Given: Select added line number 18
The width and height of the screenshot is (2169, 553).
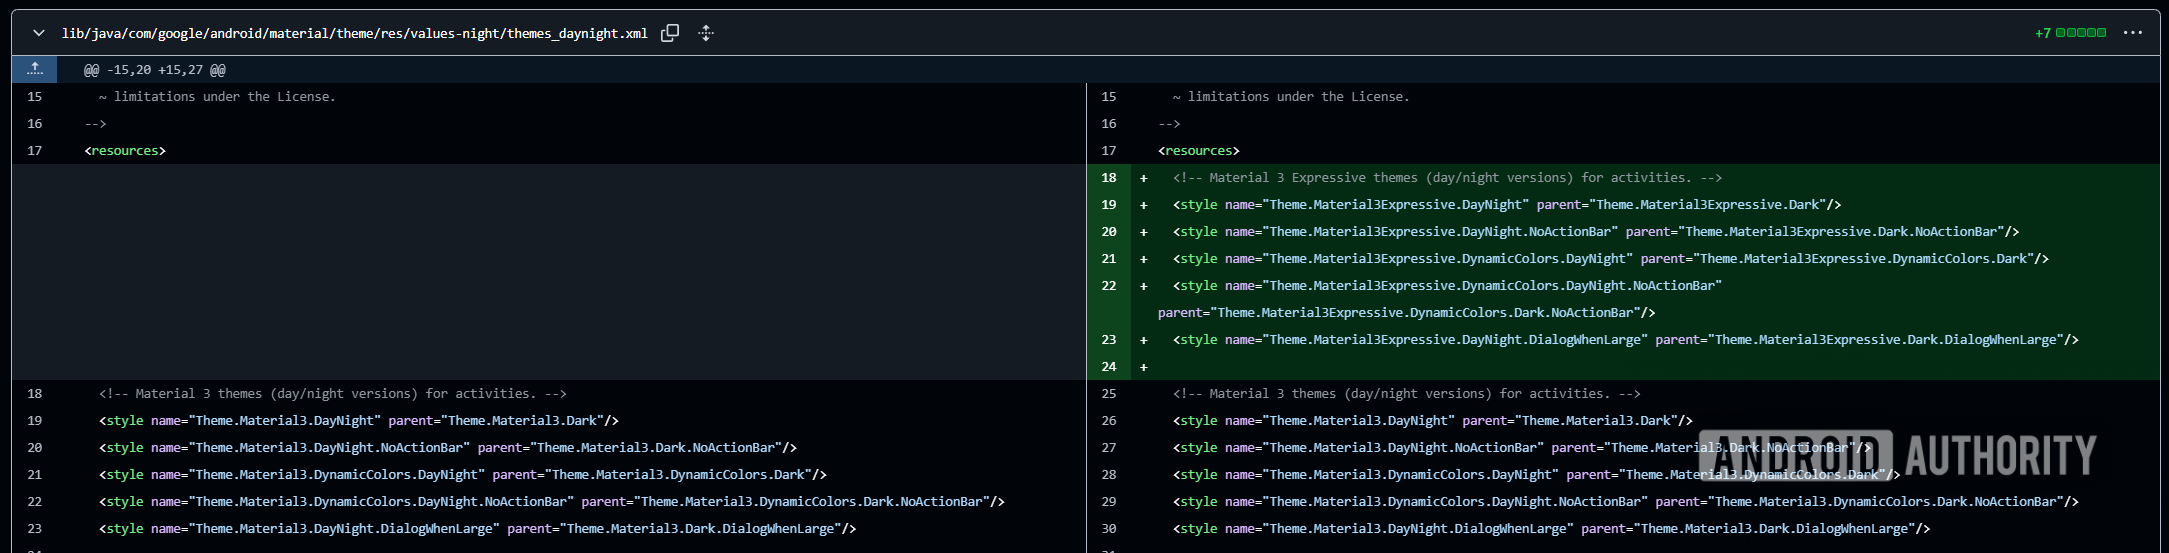Looking at the screenshot, I should tap(1108, 178).
